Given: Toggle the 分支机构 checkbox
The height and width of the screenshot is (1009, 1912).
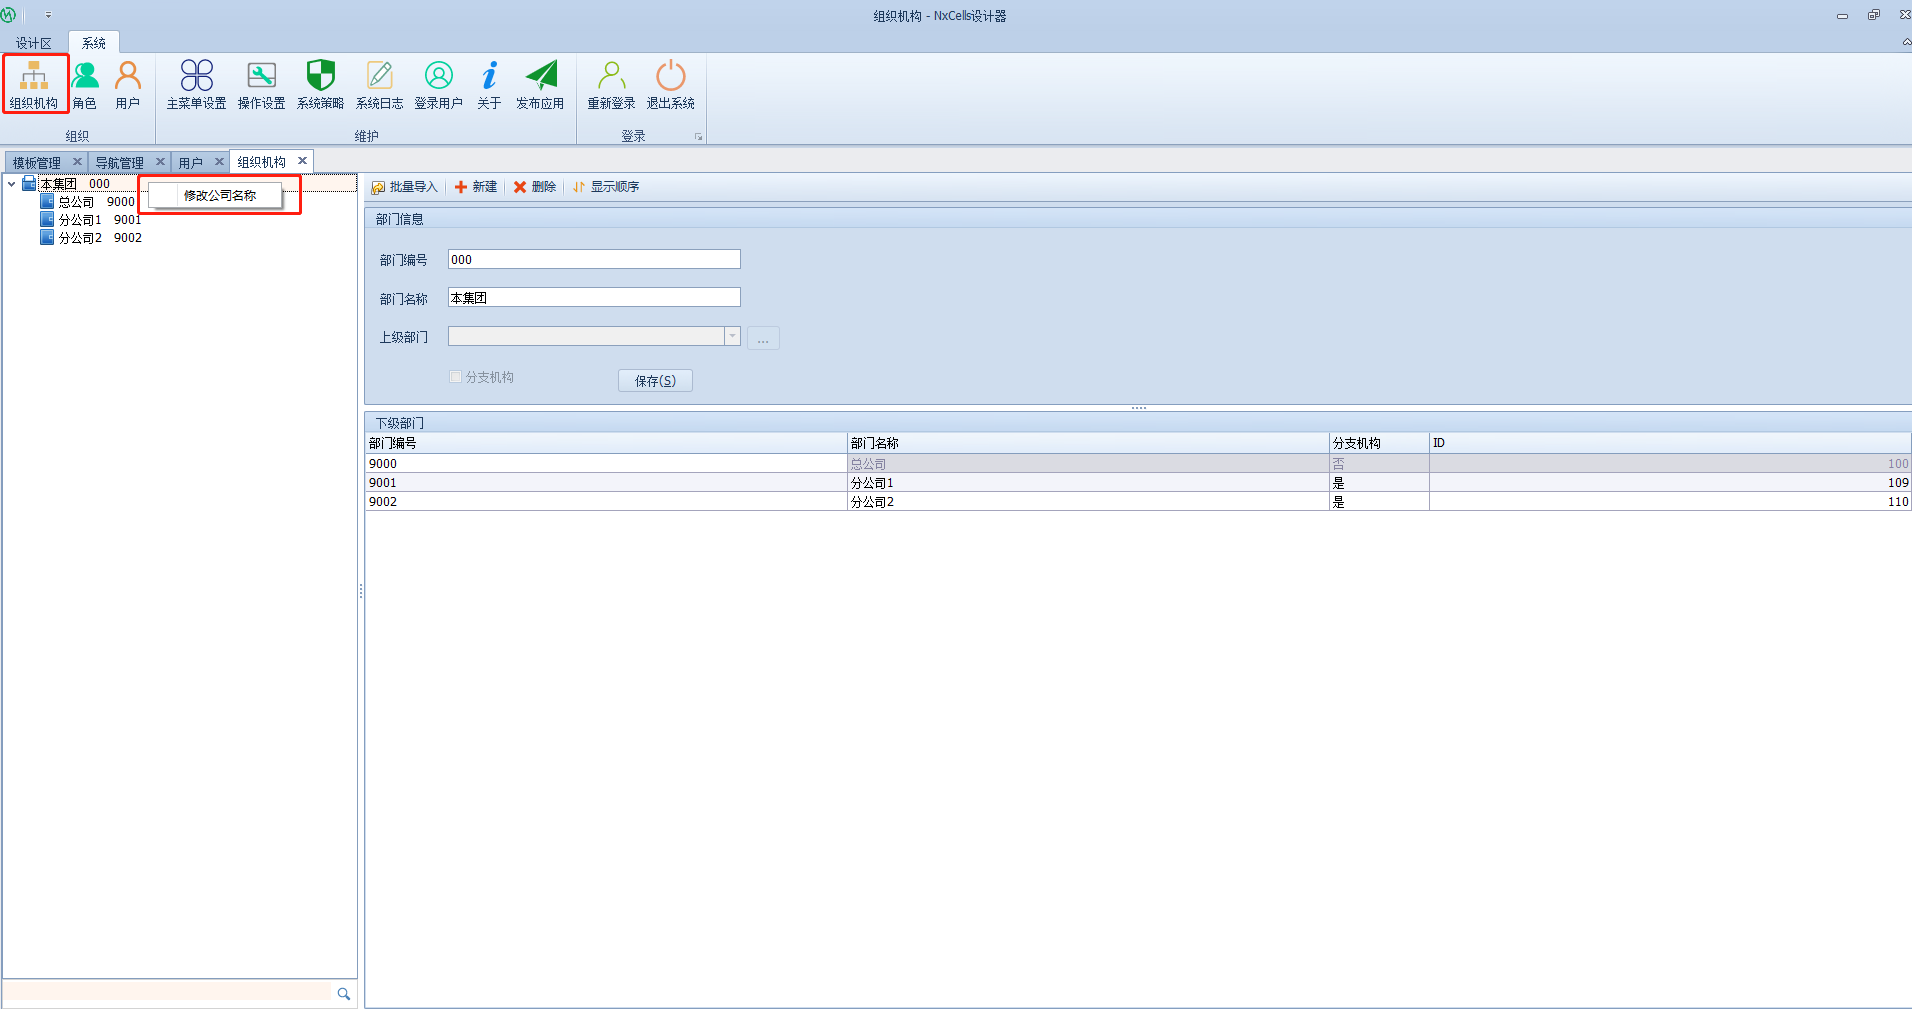Looking at the screenshot, I should coord(456,377).
